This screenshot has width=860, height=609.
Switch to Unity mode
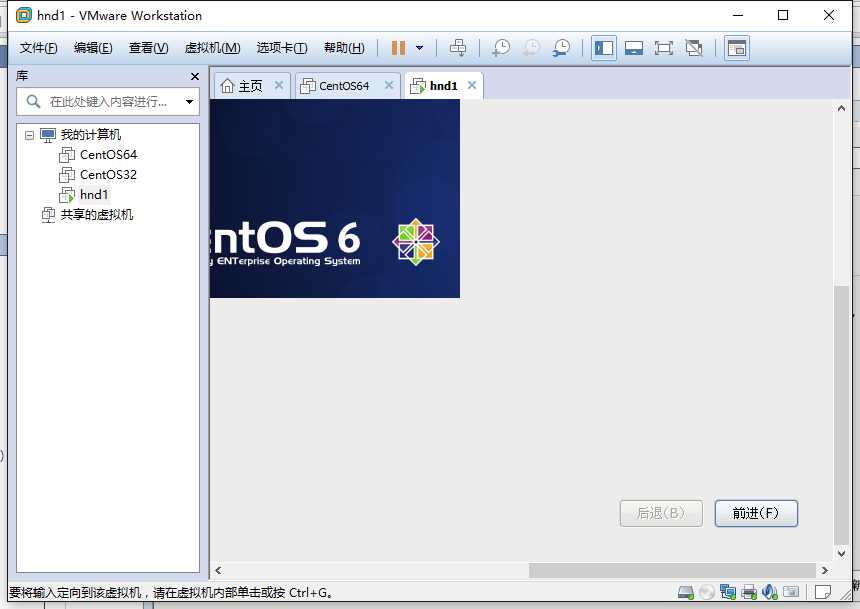pos(694,48)
